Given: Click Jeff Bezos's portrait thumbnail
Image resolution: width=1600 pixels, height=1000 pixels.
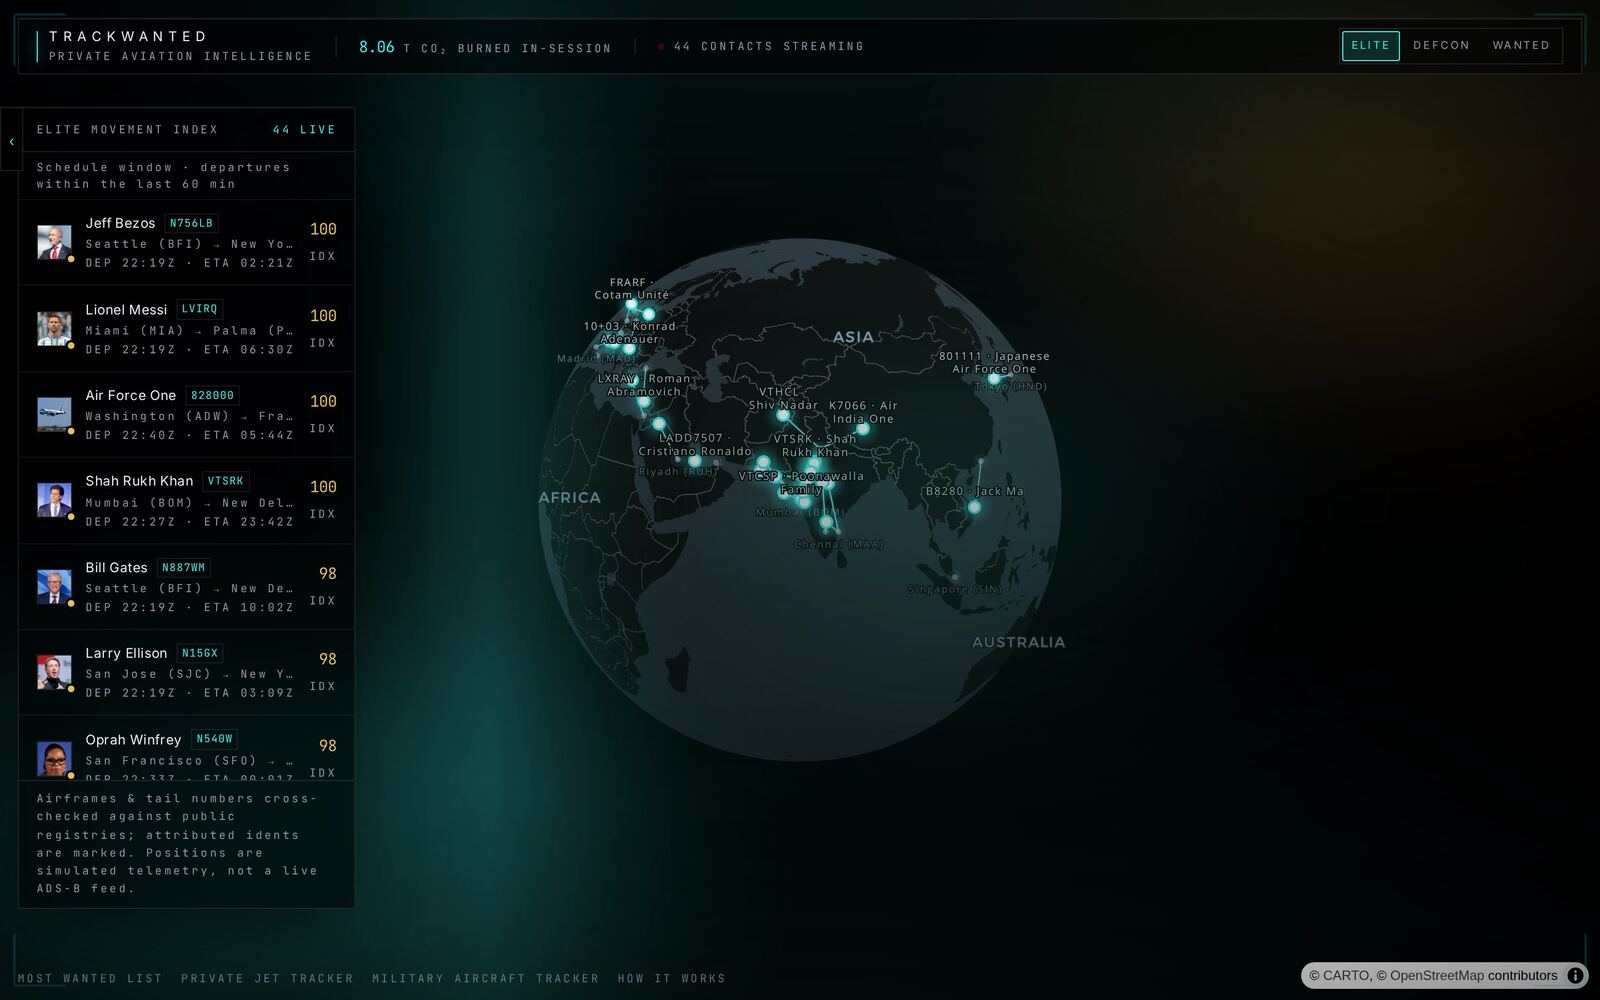Looking at the screenshot, I should 54,243.
